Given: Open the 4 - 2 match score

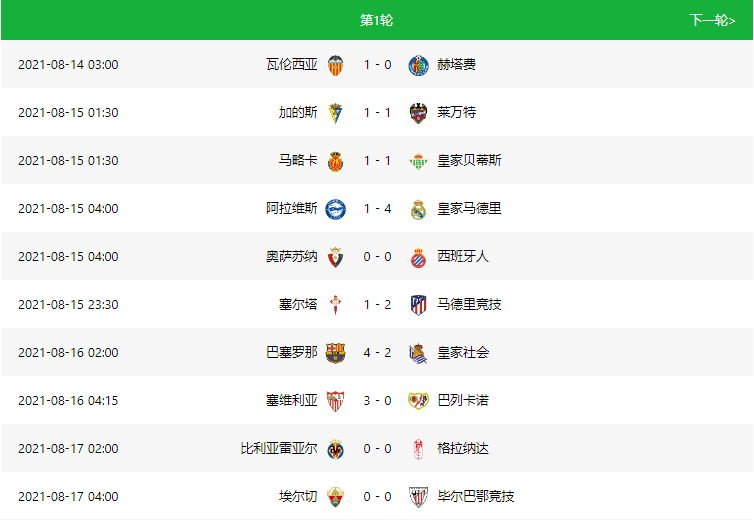Looking at the screenshot, I should point(377,353).
